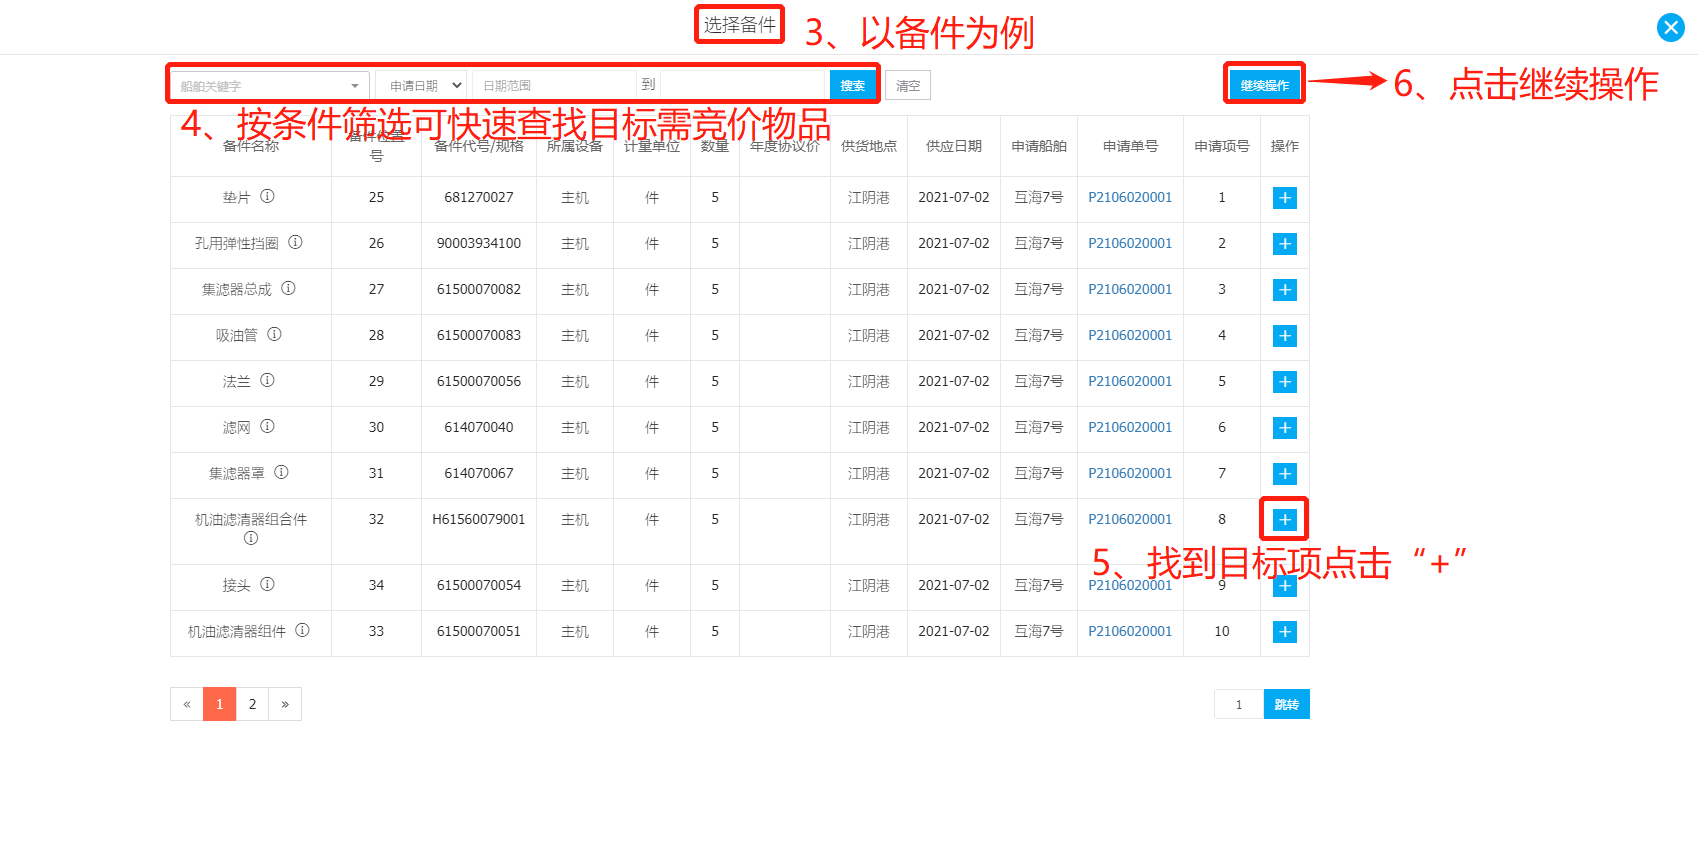The image size is (1698, 858).
Task: Click the 清空 button
Action: 908,86
